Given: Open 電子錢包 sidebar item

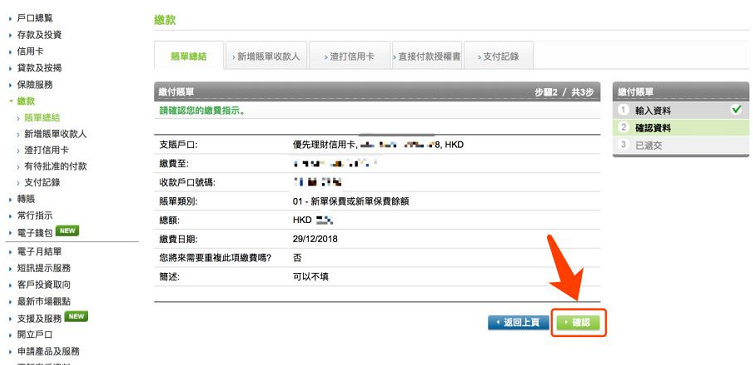Looking at the screenshot, I should tap(35, 233).
